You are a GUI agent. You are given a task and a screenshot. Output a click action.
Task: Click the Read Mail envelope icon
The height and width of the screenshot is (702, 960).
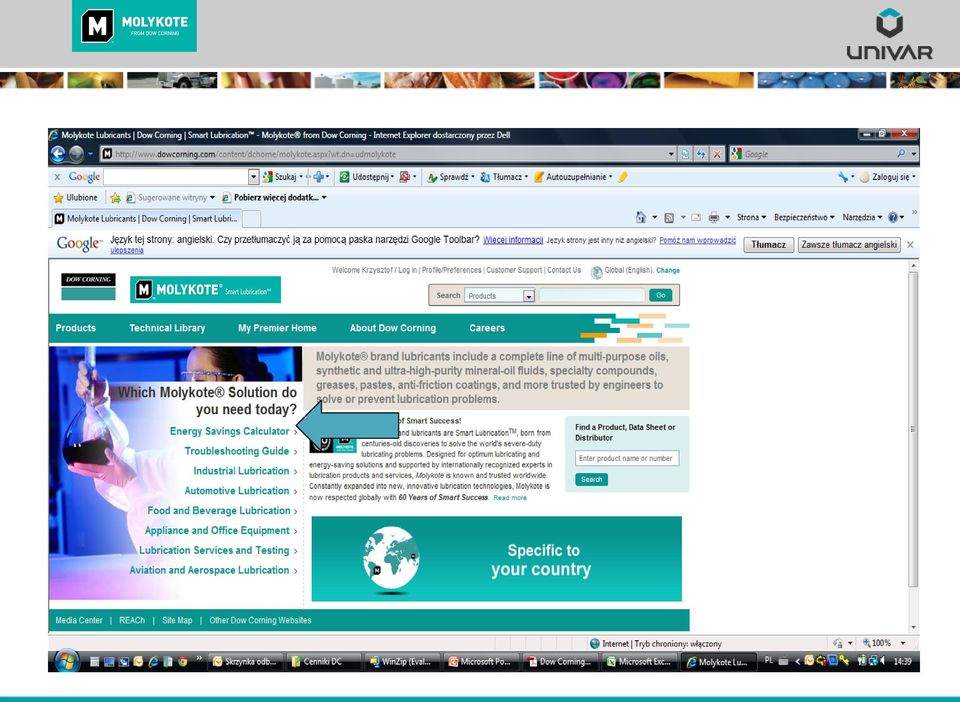[x=696, y=217]
